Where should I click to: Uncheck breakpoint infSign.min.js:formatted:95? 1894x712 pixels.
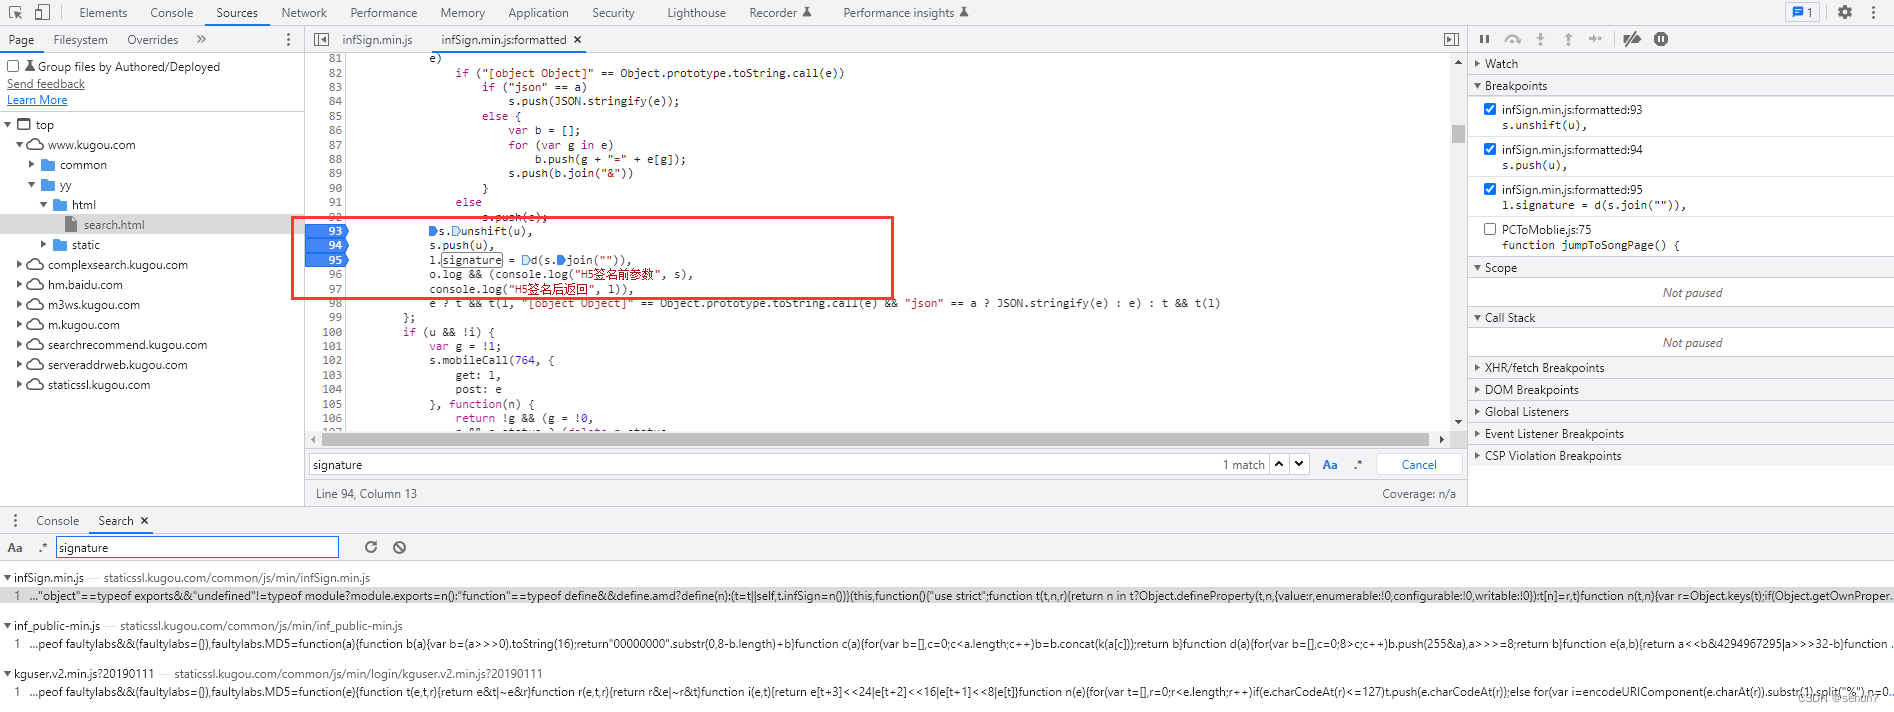coord(1490,189)
